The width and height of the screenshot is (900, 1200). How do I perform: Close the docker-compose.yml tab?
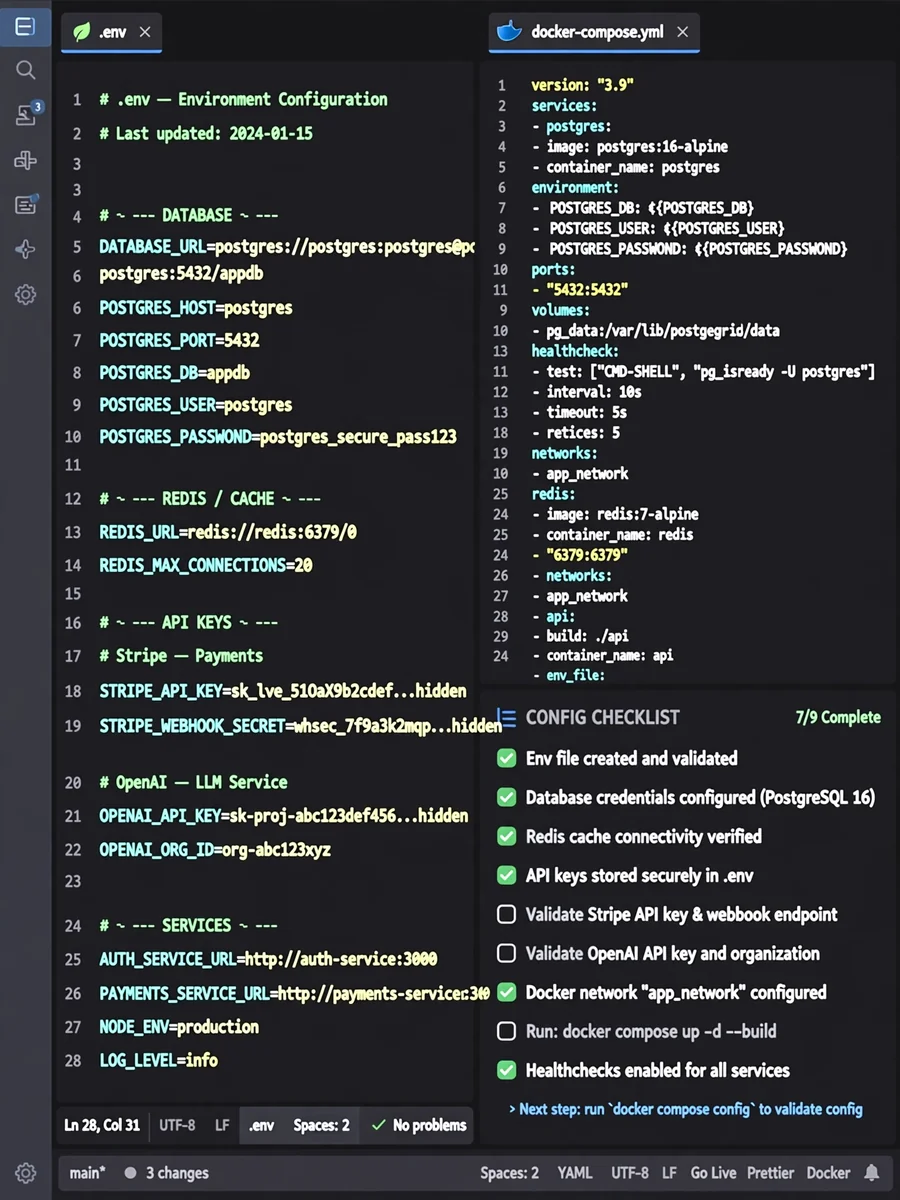(x=683, y=32)
